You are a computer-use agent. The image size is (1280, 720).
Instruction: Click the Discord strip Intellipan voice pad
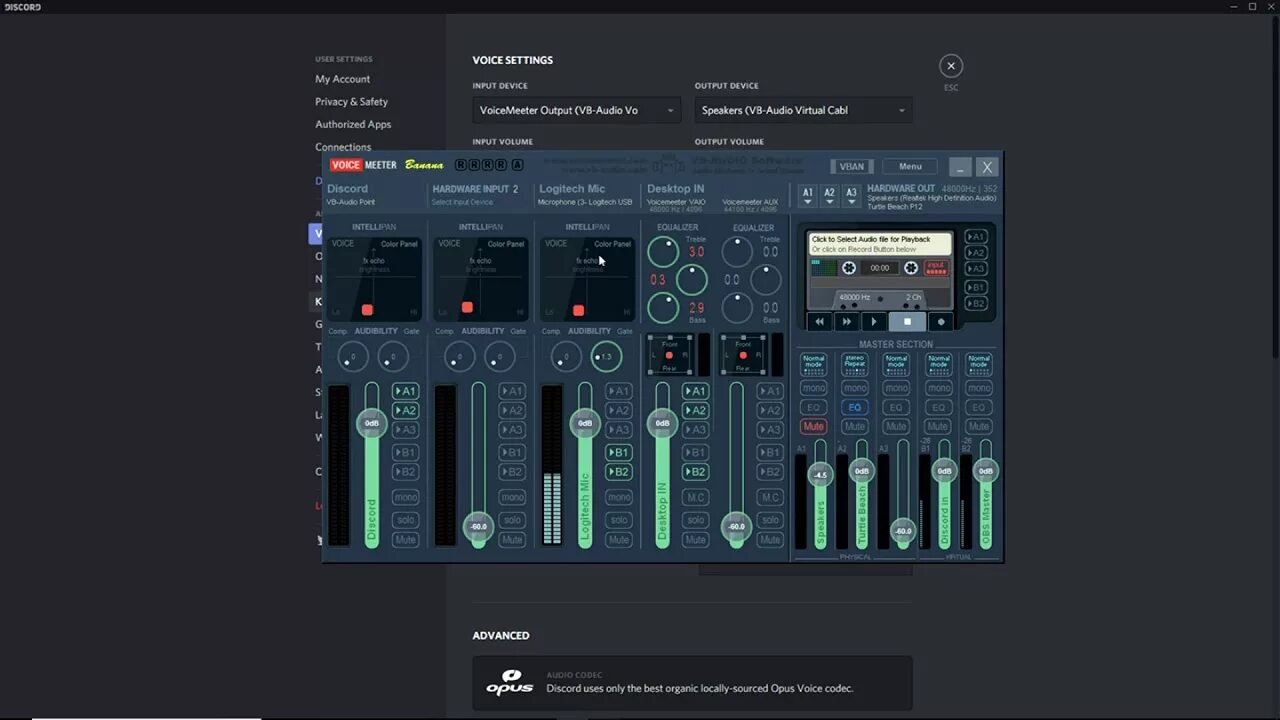point(374,280)
